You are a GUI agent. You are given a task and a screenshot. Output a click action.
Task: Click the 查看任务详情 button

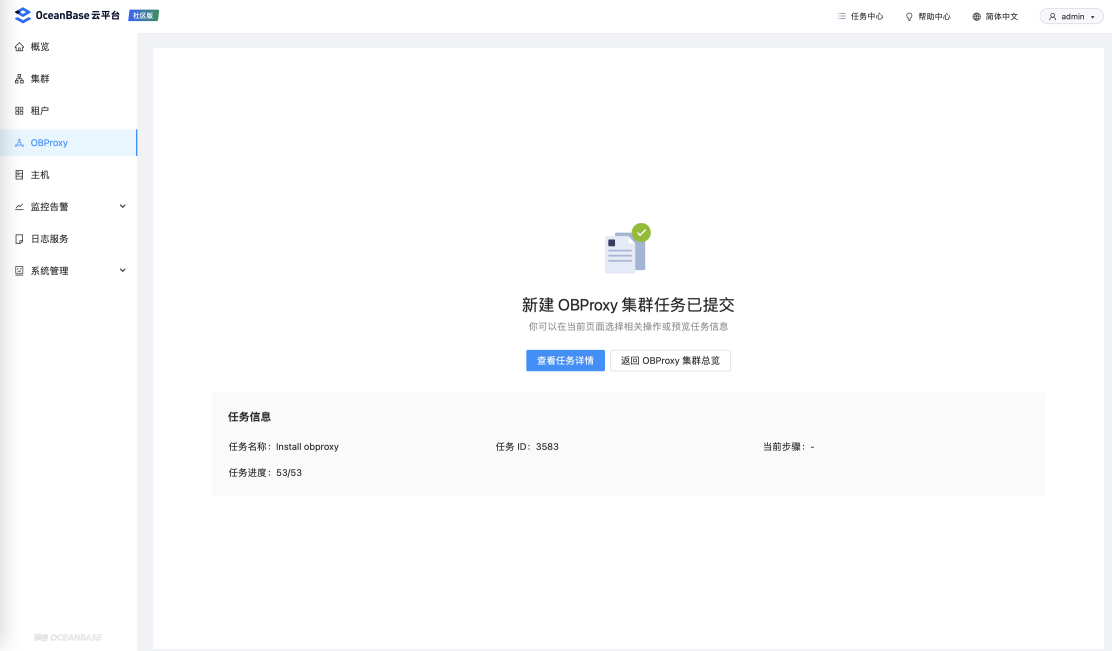pos(565,360)
